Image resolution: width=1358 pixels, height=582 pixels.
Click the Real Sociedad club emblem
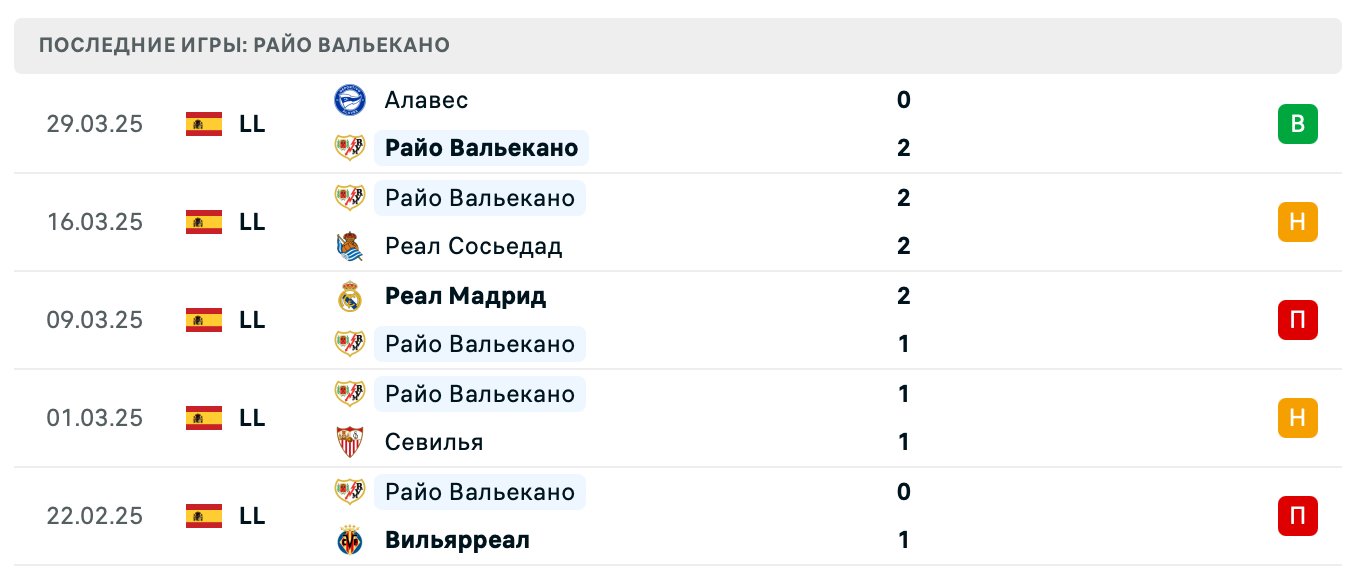click(x=350, y=246)
